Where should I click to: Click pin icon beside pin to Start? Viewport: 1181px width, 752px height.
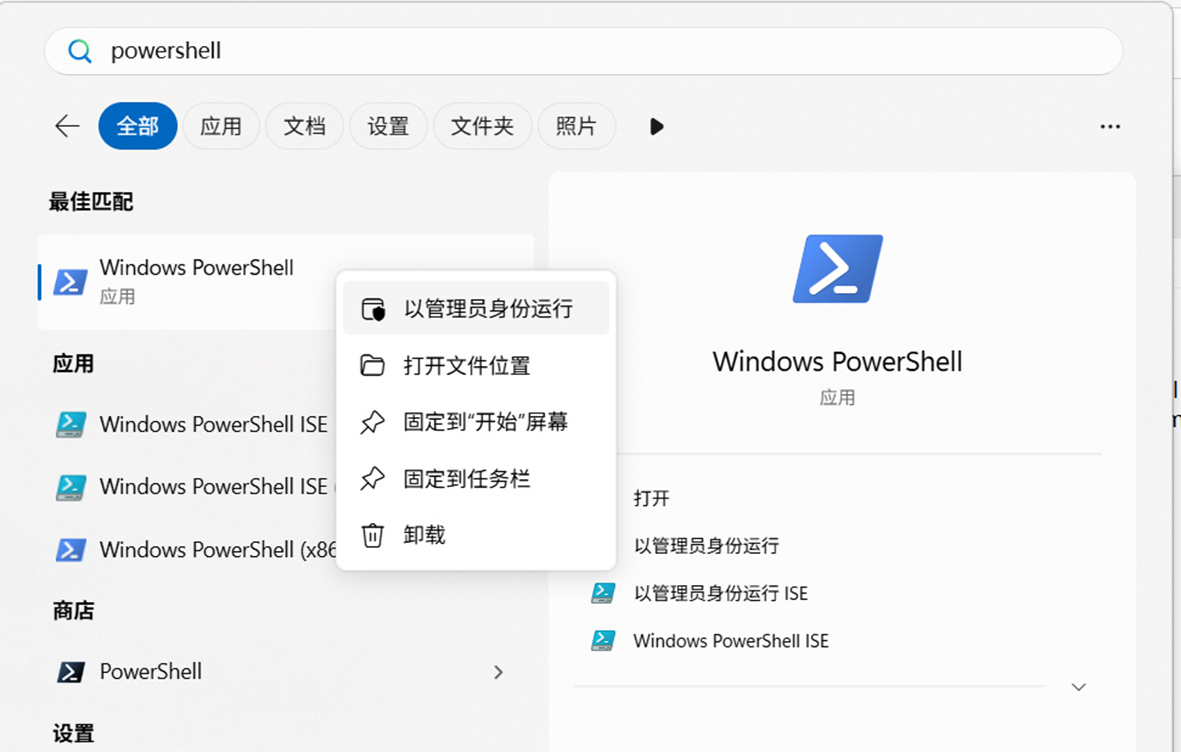click(x=372, y=422)
